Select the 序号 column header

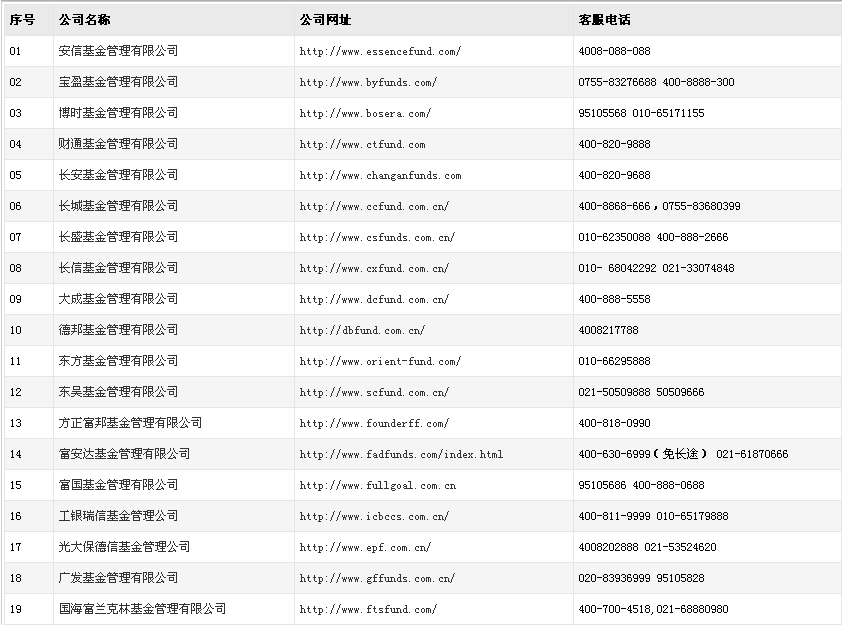22,20
